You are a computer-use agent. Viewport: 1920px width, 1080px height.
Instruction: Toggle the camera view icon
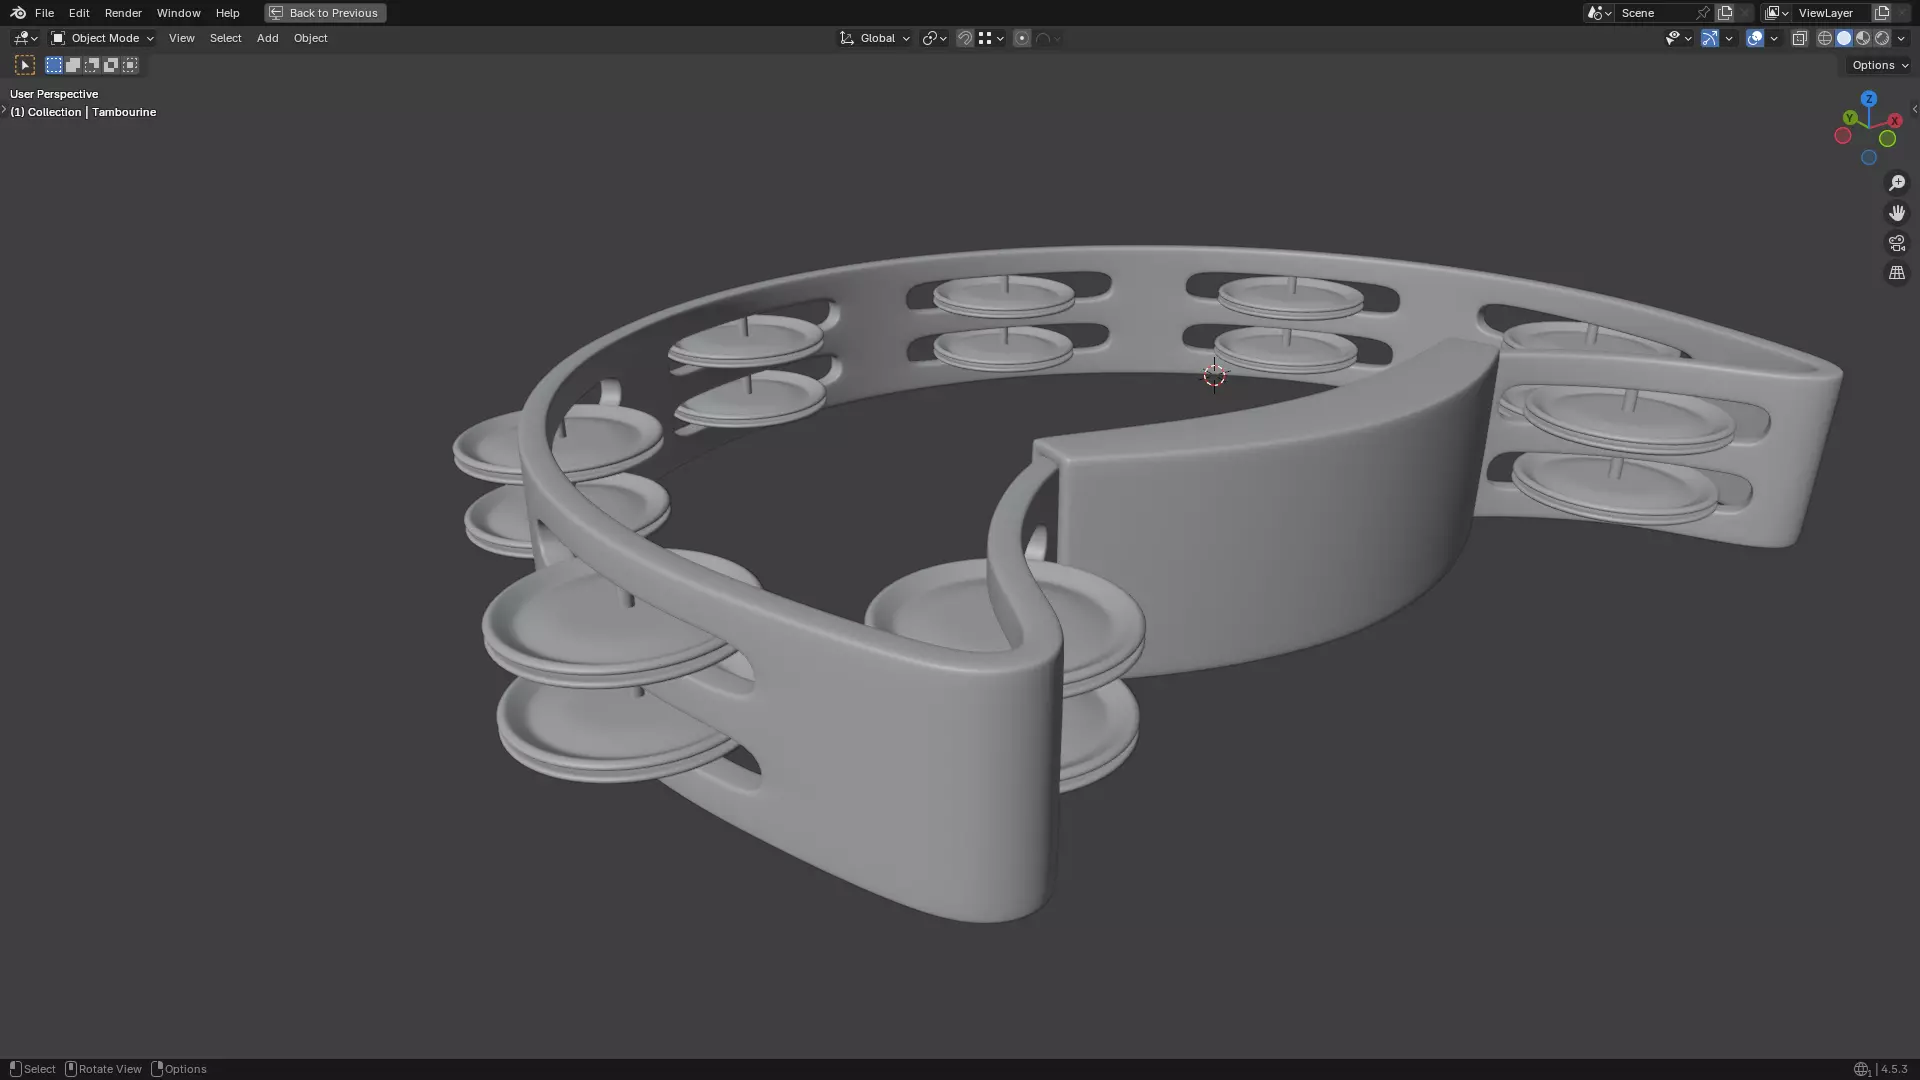point(1897,243)
